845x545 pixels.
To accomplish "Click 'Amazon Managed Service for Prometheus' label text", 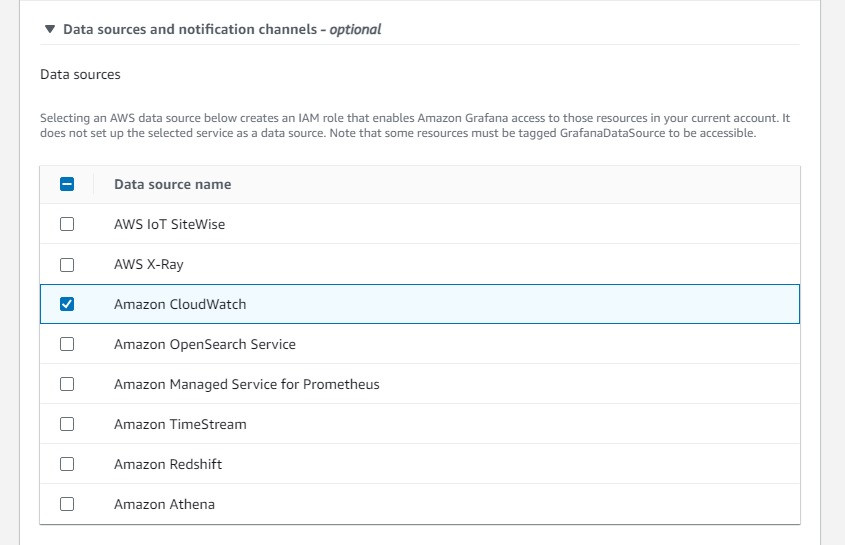I will pyautogui.click(x=247, y=384).
